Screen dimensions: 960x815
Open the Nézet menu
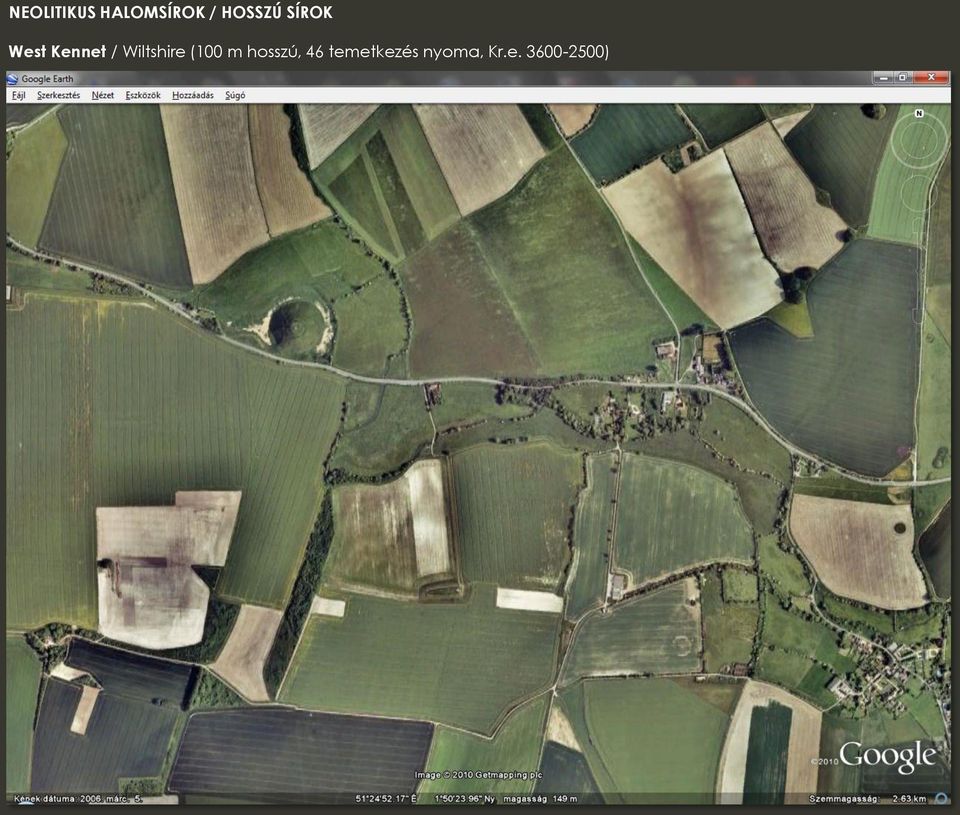[103, 96]
